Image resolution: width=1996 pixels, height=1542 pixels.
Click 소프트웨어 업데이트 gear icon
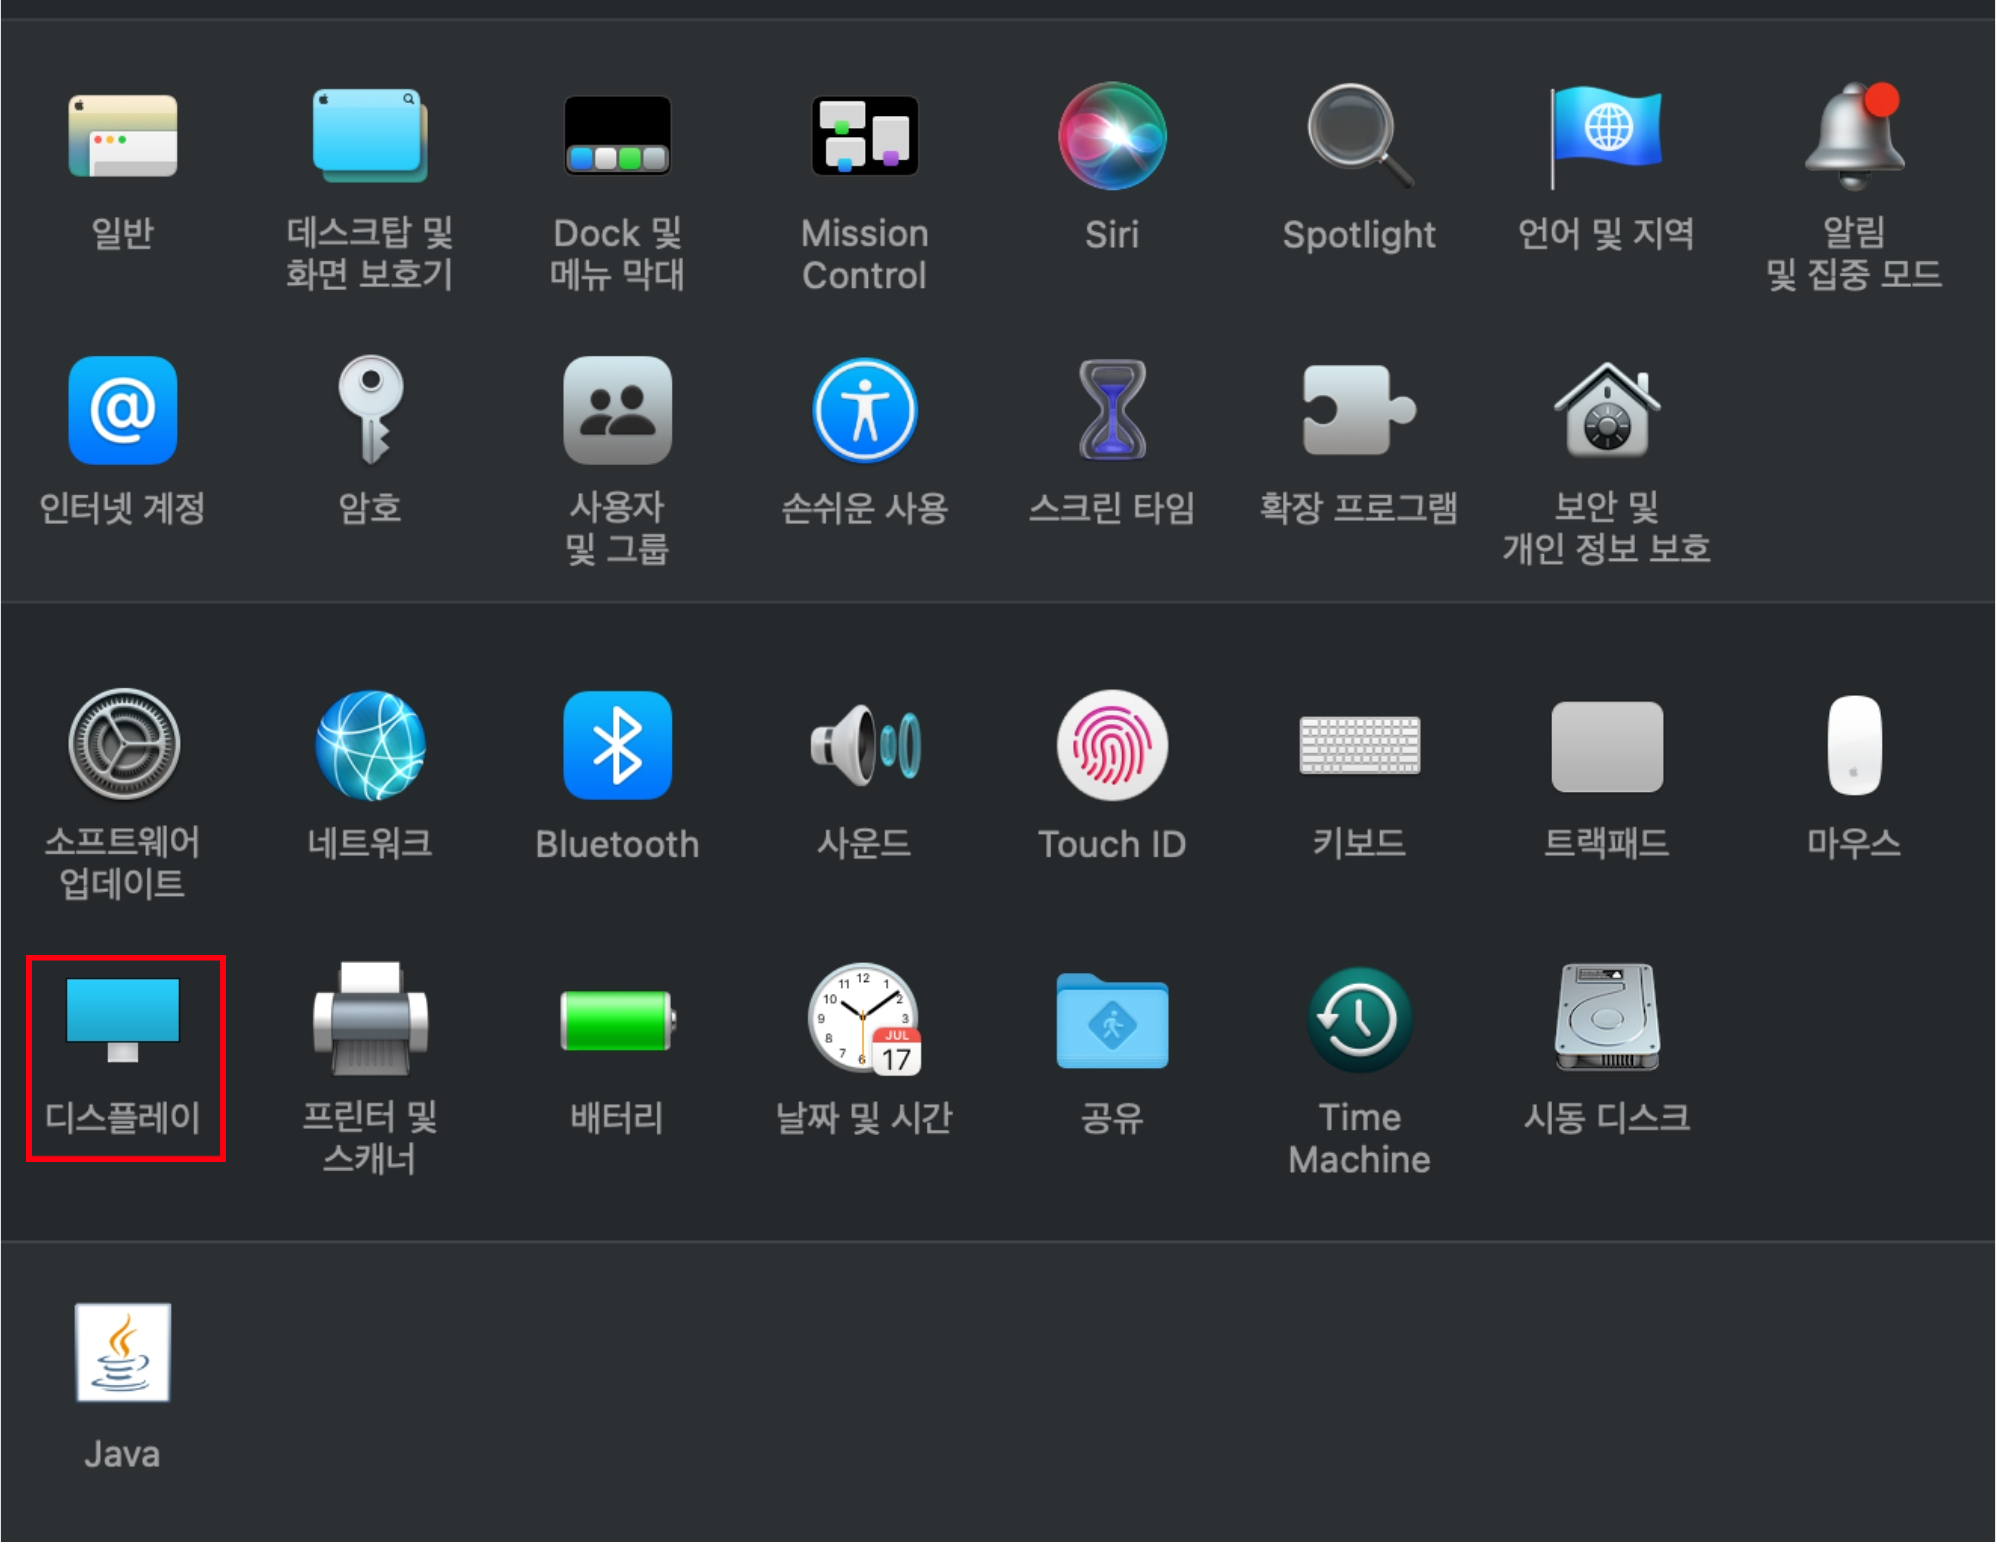click(123, 745)
